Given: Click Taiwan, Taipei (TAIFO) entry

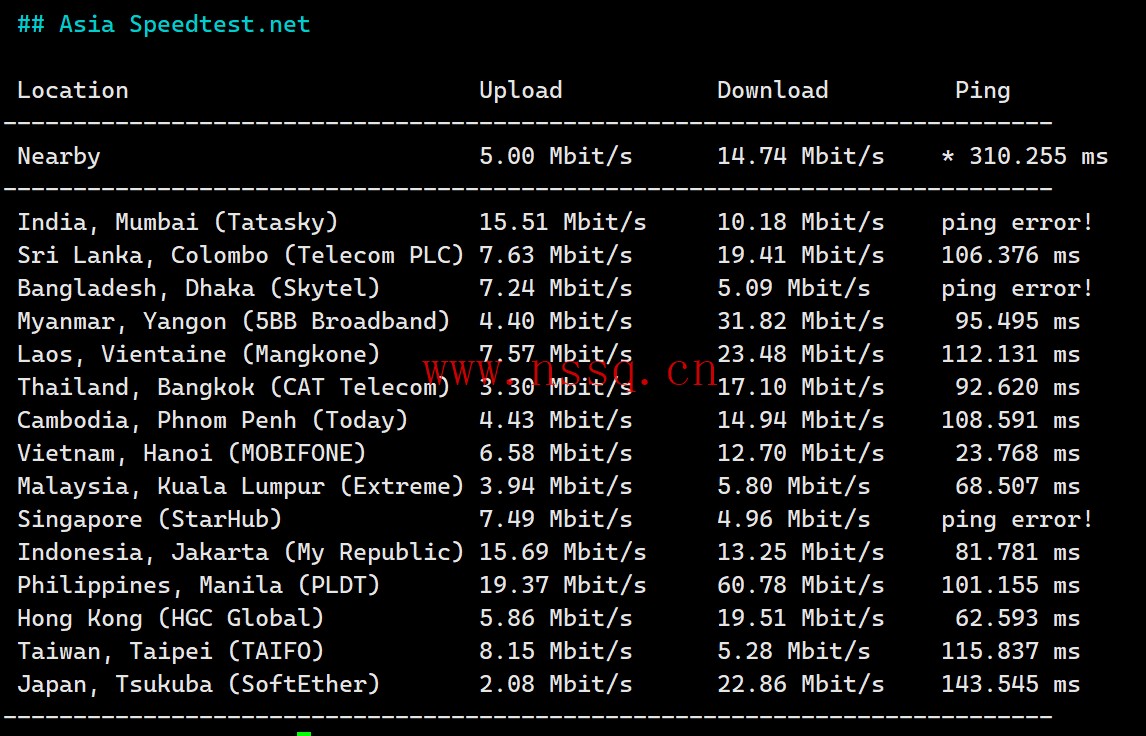Looking at the screenshot, I should point(170,651).
